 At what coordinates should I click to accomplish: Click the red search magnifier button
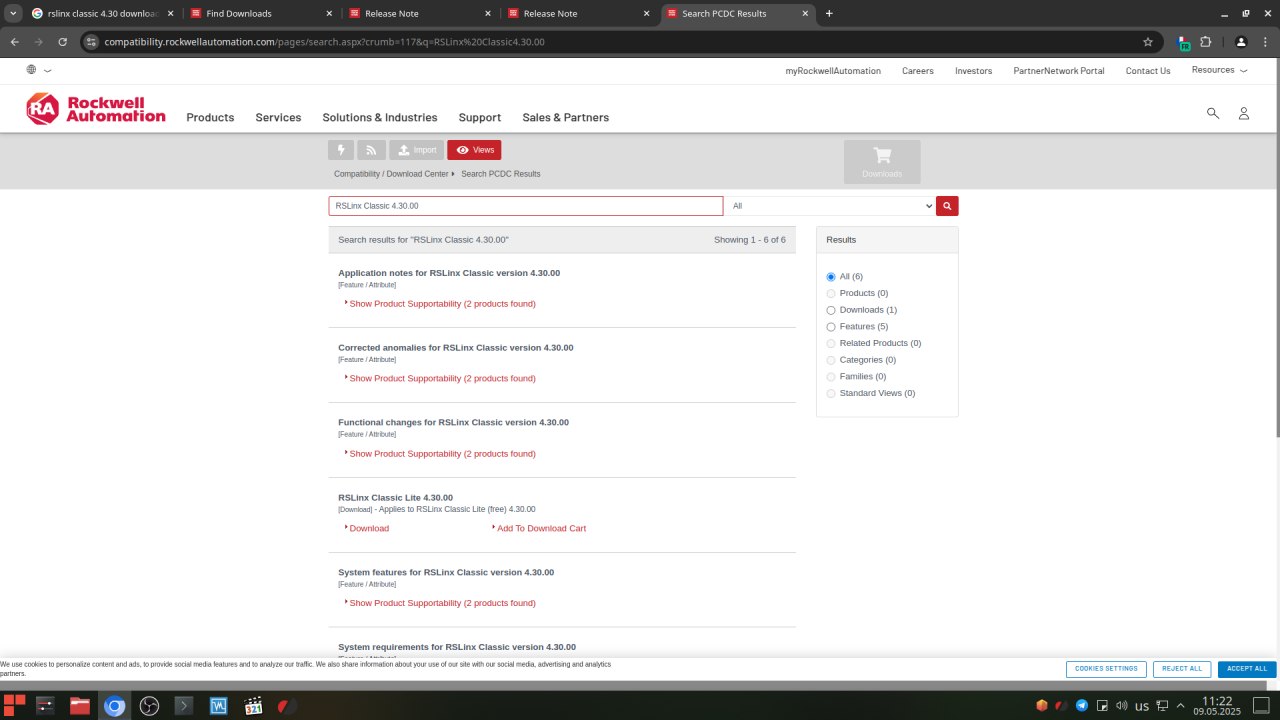[947, 206]
